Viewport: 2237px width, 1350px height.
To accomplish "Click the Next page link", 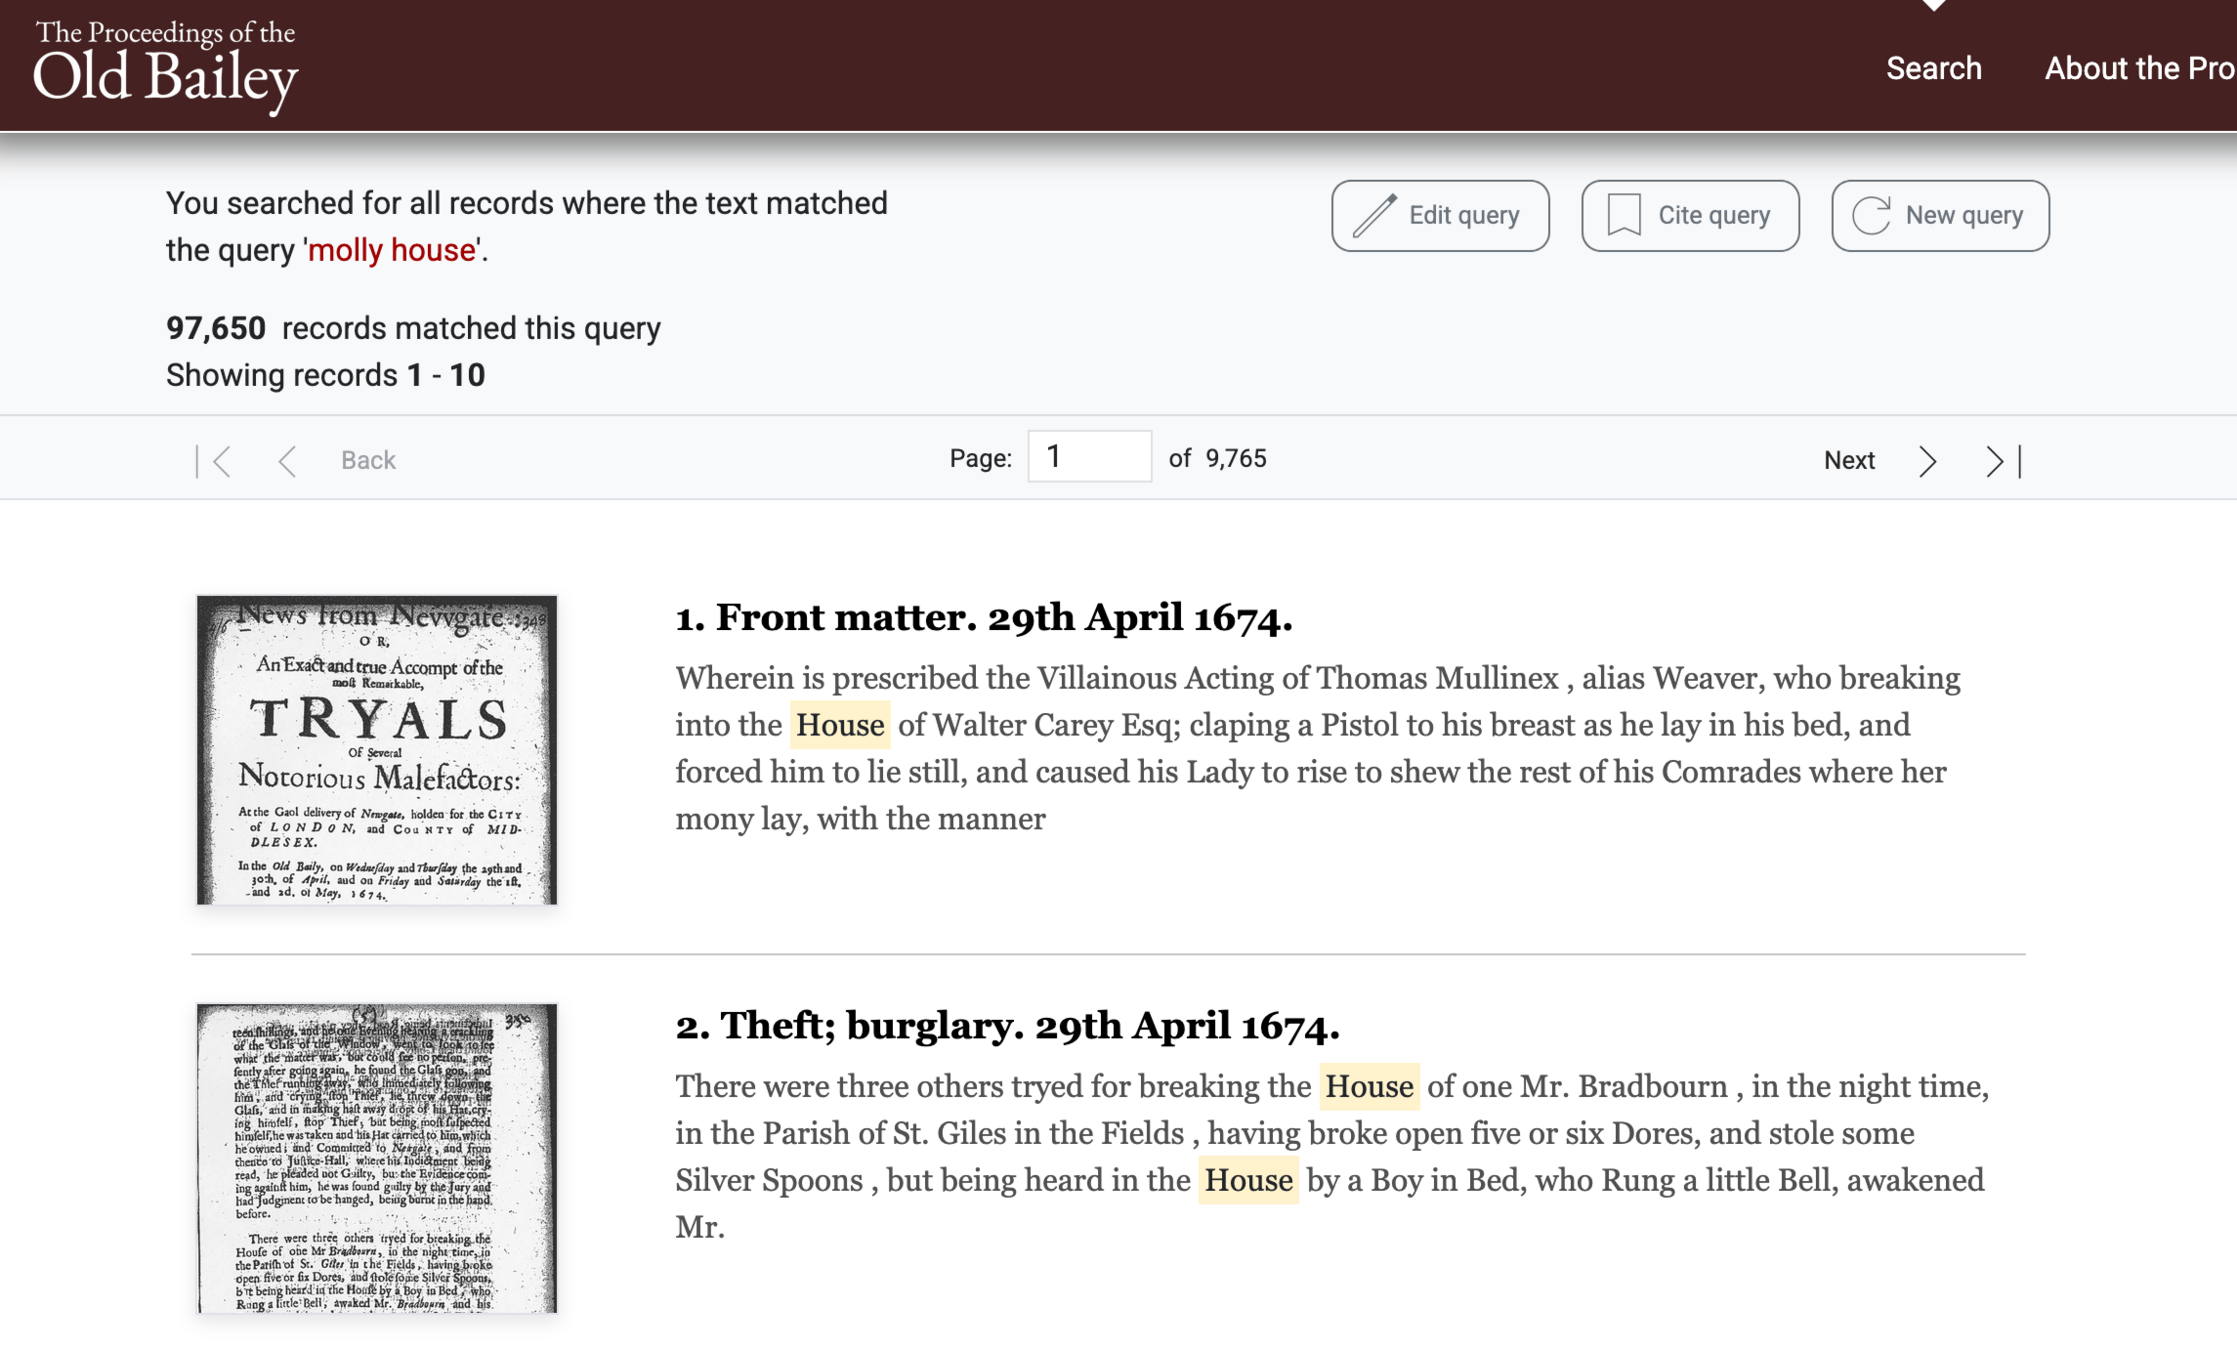I will 1848,460.
